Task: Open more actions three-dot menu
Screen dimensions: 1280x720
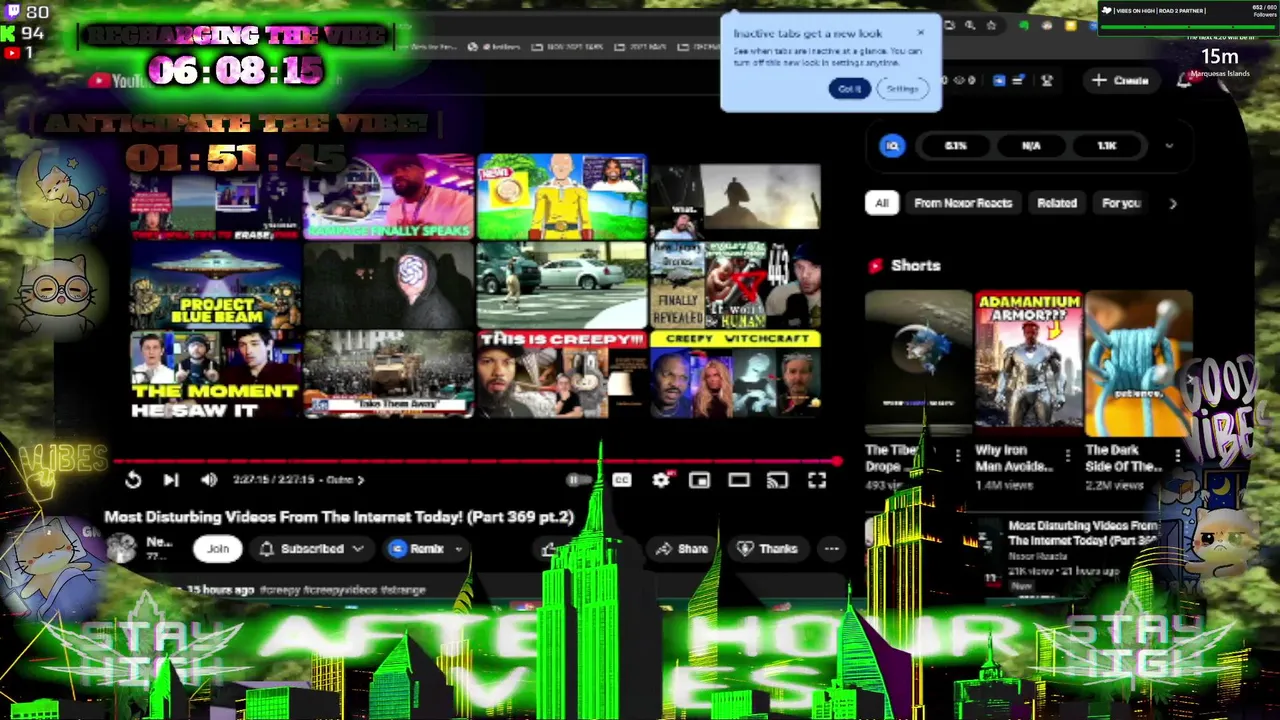Action: [832, 548]
